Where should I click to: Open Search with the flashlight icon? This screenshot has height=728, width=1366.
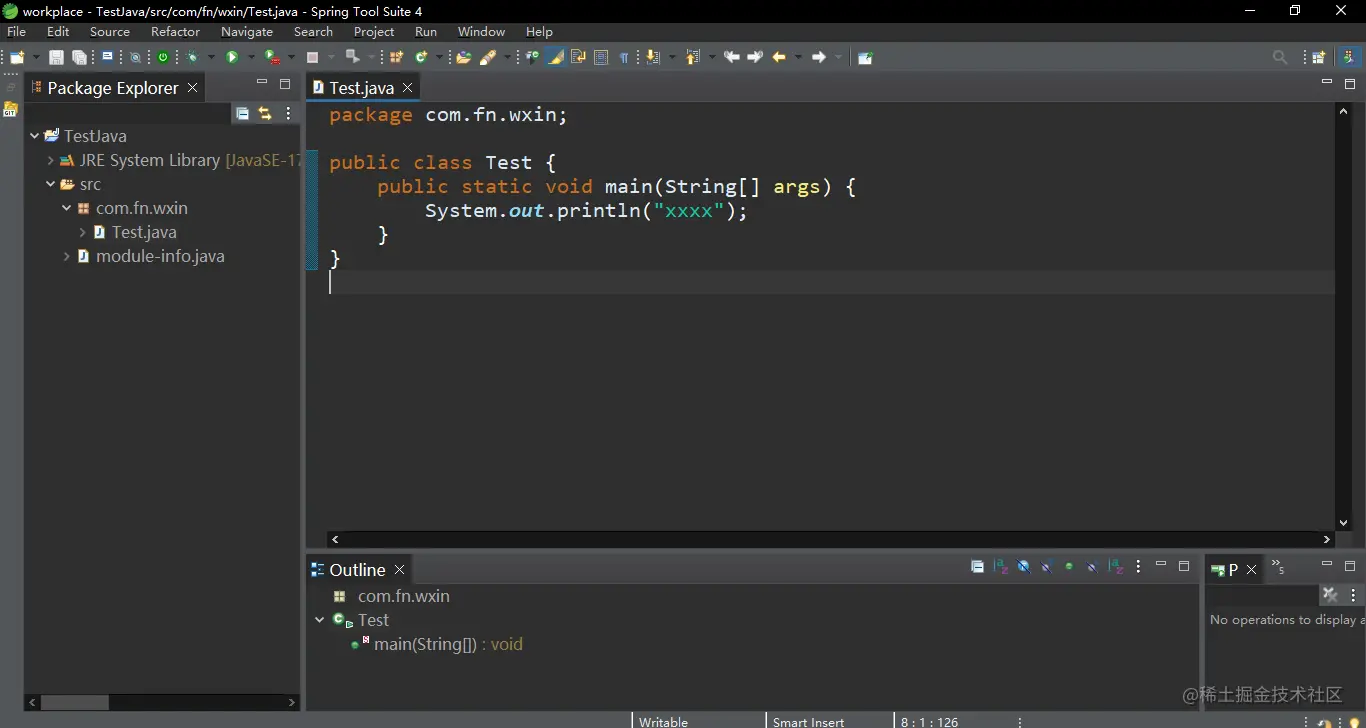tap(488, 58)
